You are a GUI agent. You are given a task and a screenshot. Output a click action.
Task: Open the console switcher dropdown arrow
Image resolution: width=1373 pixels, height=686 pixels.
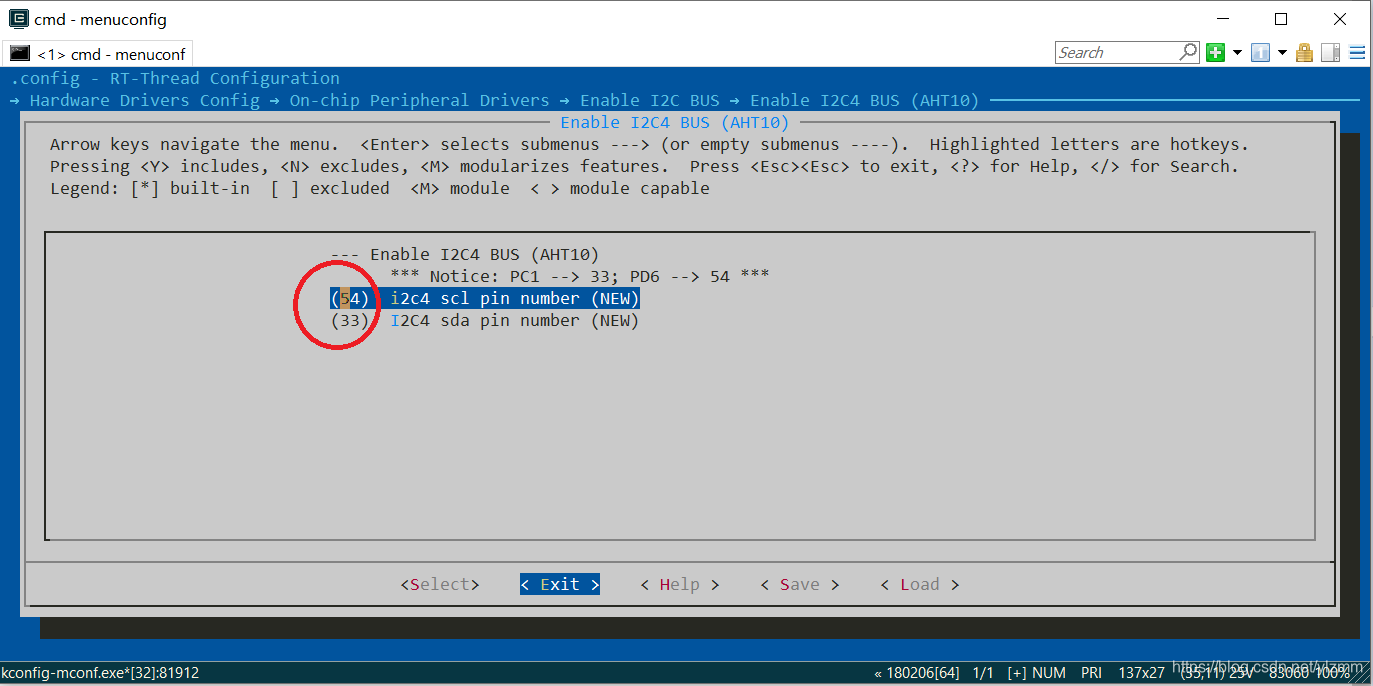coord(1281,51)
